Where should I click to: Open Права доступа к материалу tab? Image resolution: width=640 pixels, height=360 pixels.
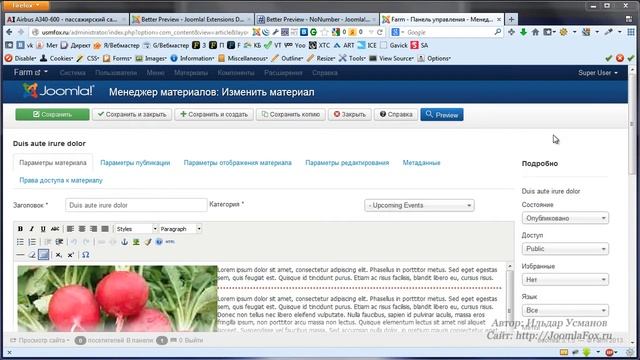(61, 180)
